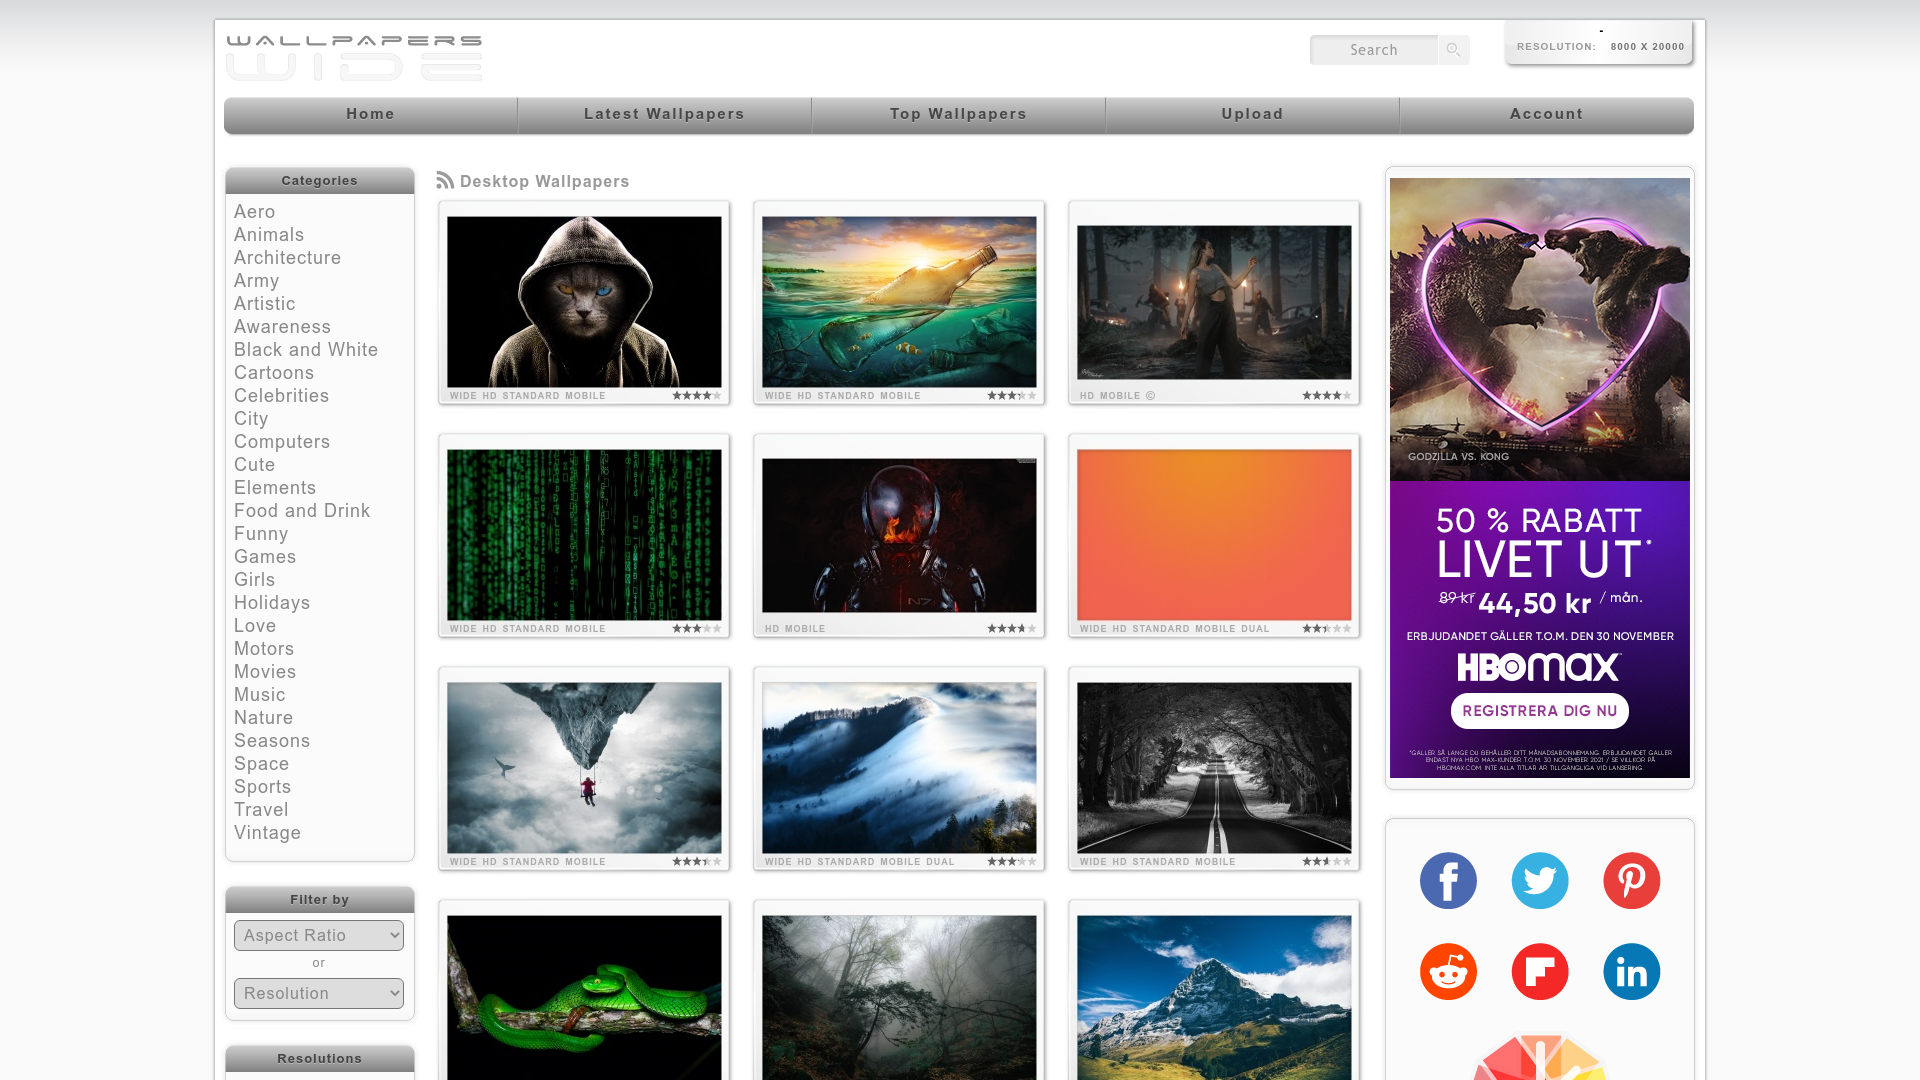
Task: Open the Games category
Action: (x=265, y=557)
